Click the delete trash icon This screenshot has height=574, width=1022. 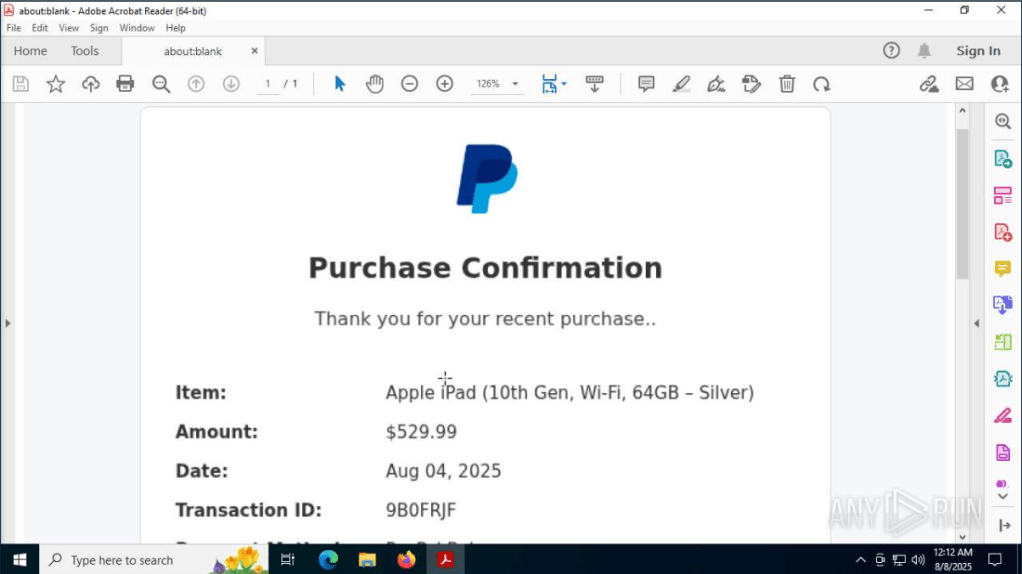[787, 84]
